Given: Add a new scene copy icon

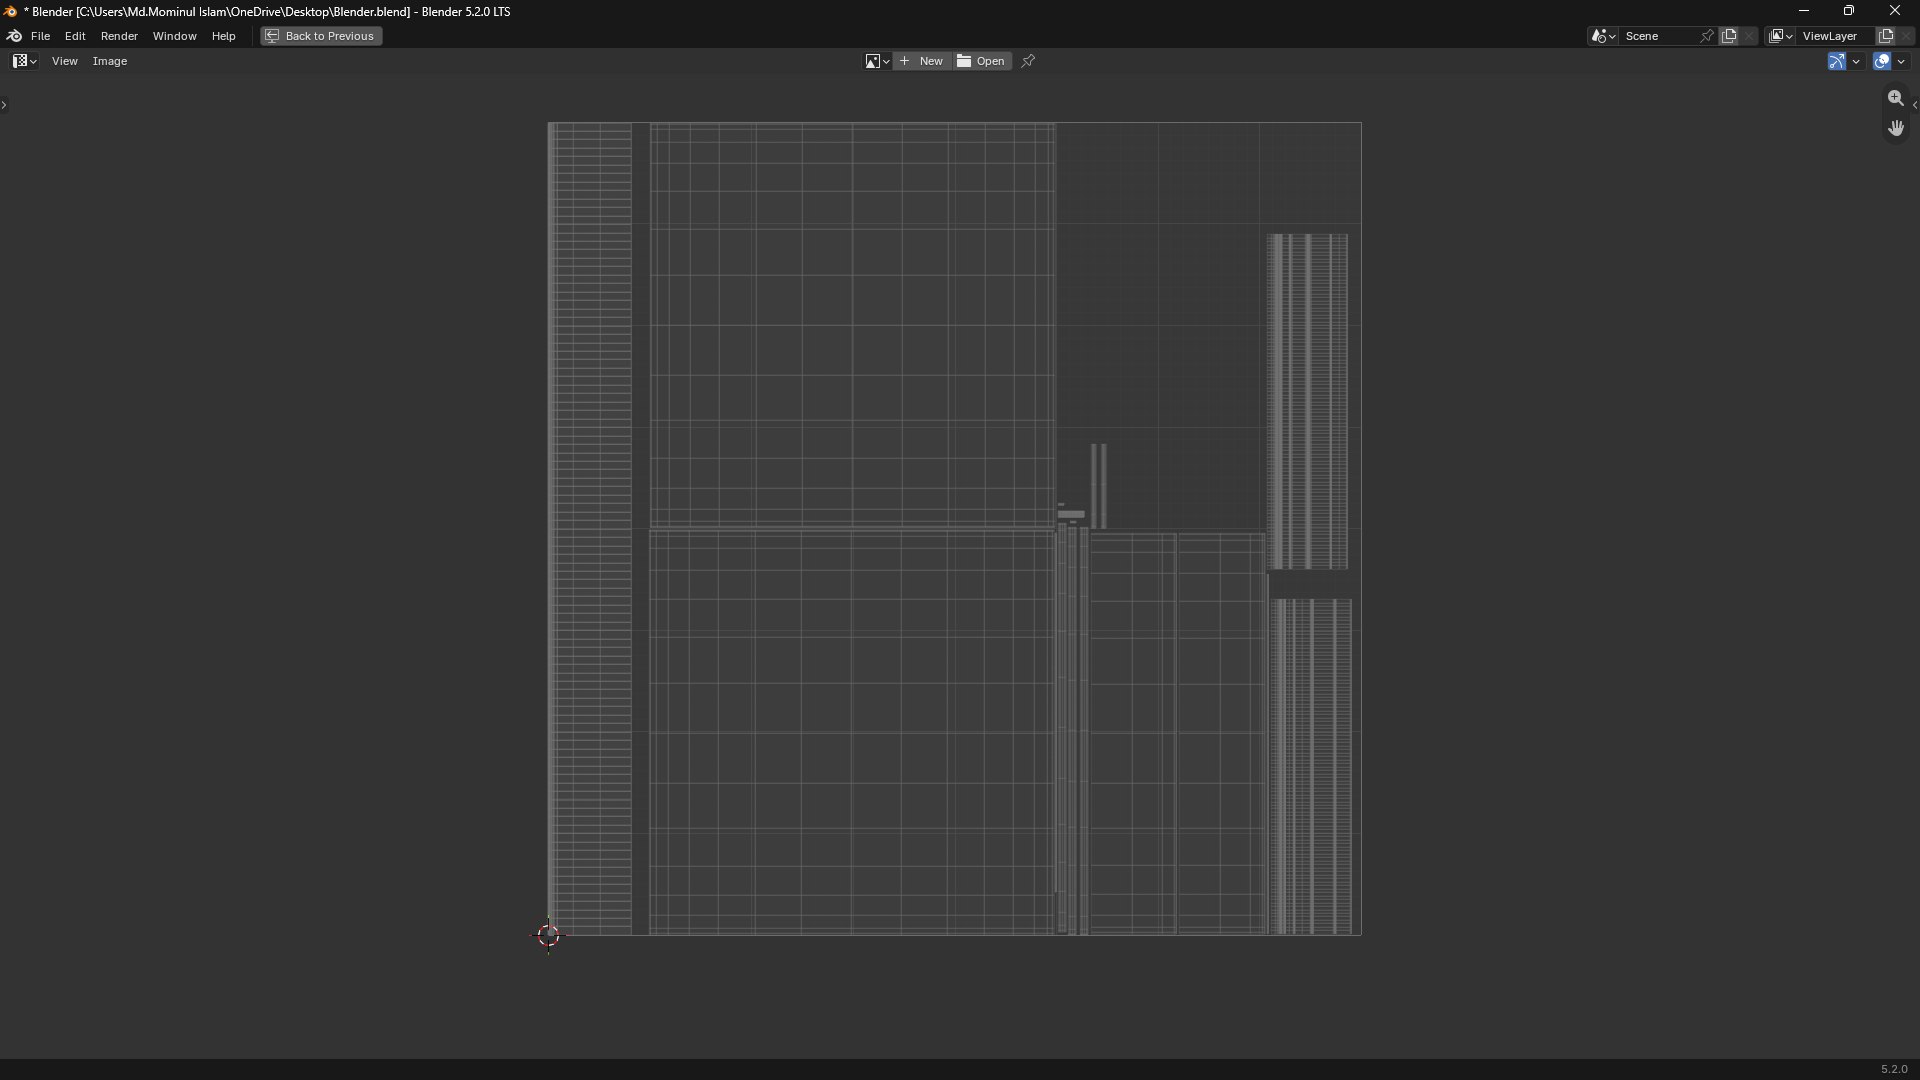Looking at the screenshot, I should 1729,36.
